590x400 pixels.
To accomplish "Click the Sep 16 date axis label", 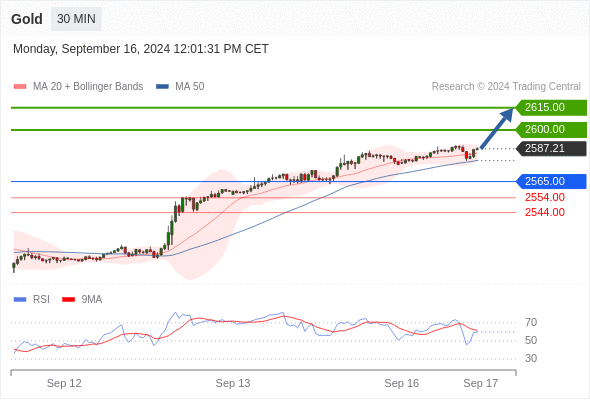I will (x=401, y=383).
